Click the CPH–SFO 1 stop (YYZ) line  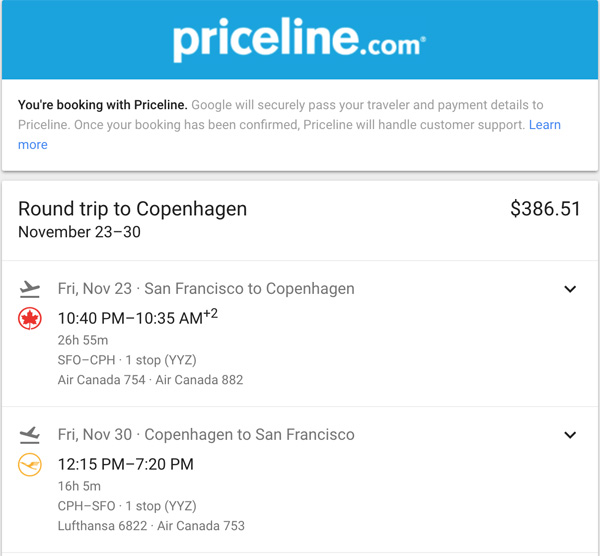[x=127, y=506]
